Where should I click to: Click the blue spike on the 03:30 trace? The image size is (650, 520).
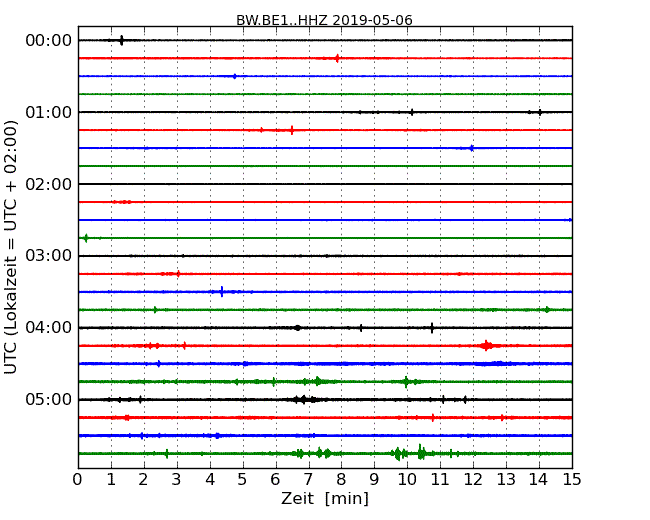[222, 292]
